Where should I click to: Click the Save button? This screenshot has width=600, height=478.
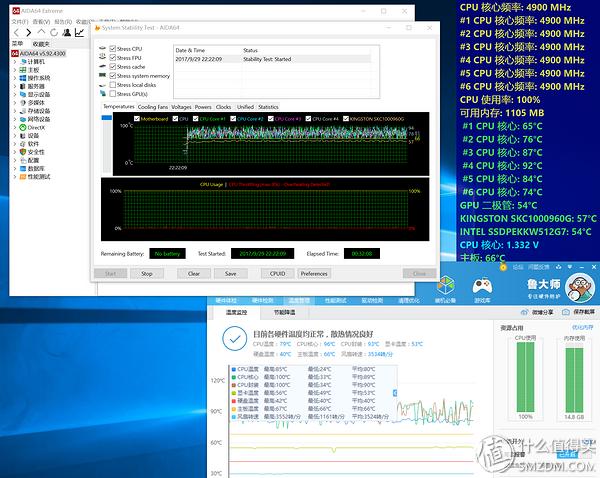(x=231, y=274)
